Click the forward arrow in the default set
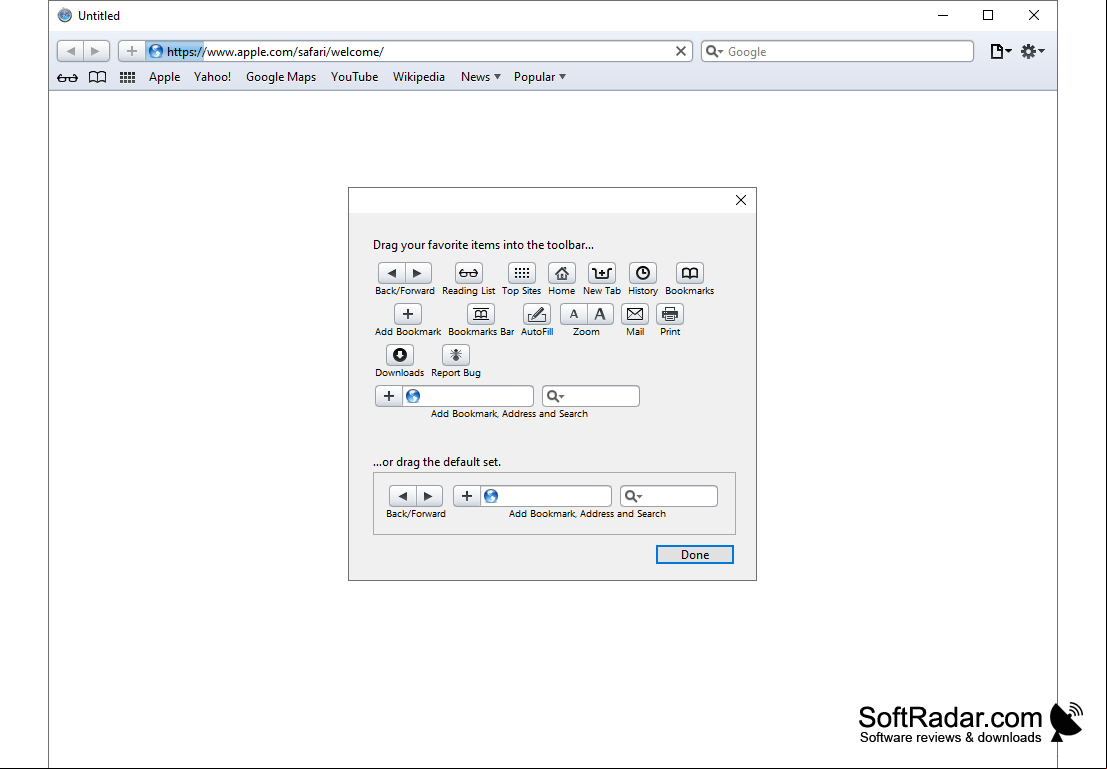The height and width of the screenshot is (769, 1107). (429, 496)
